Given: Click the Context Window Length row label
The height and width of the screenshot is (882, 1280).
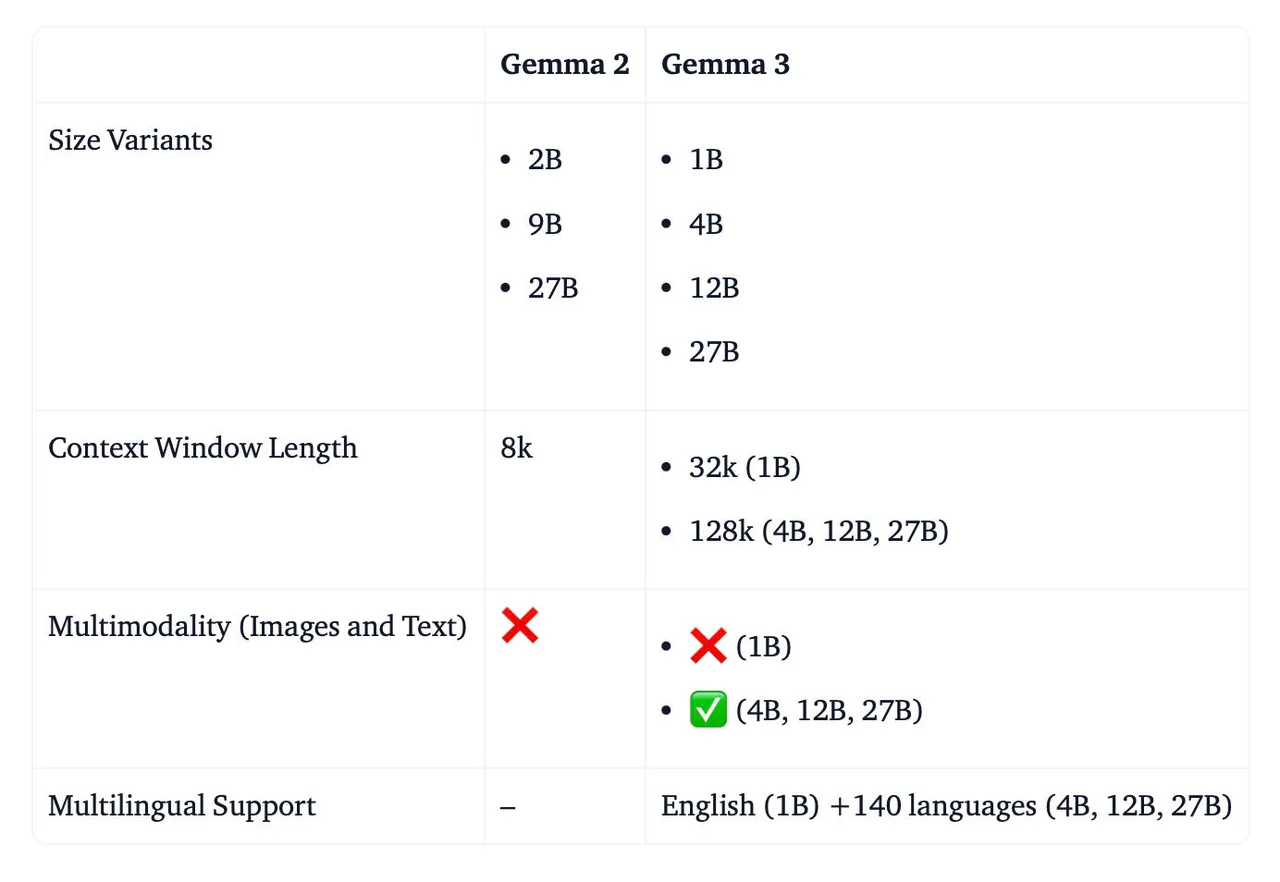Looking at the screenshot, I should point(203,447).
